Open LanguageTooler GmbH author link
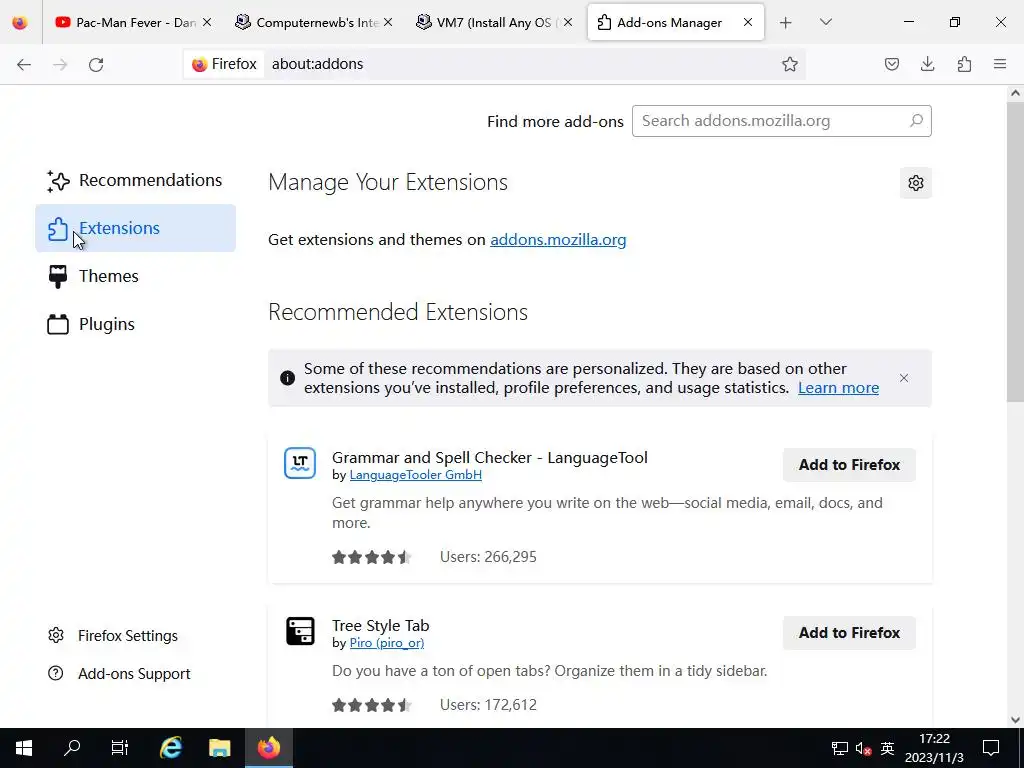 (415, 475)
